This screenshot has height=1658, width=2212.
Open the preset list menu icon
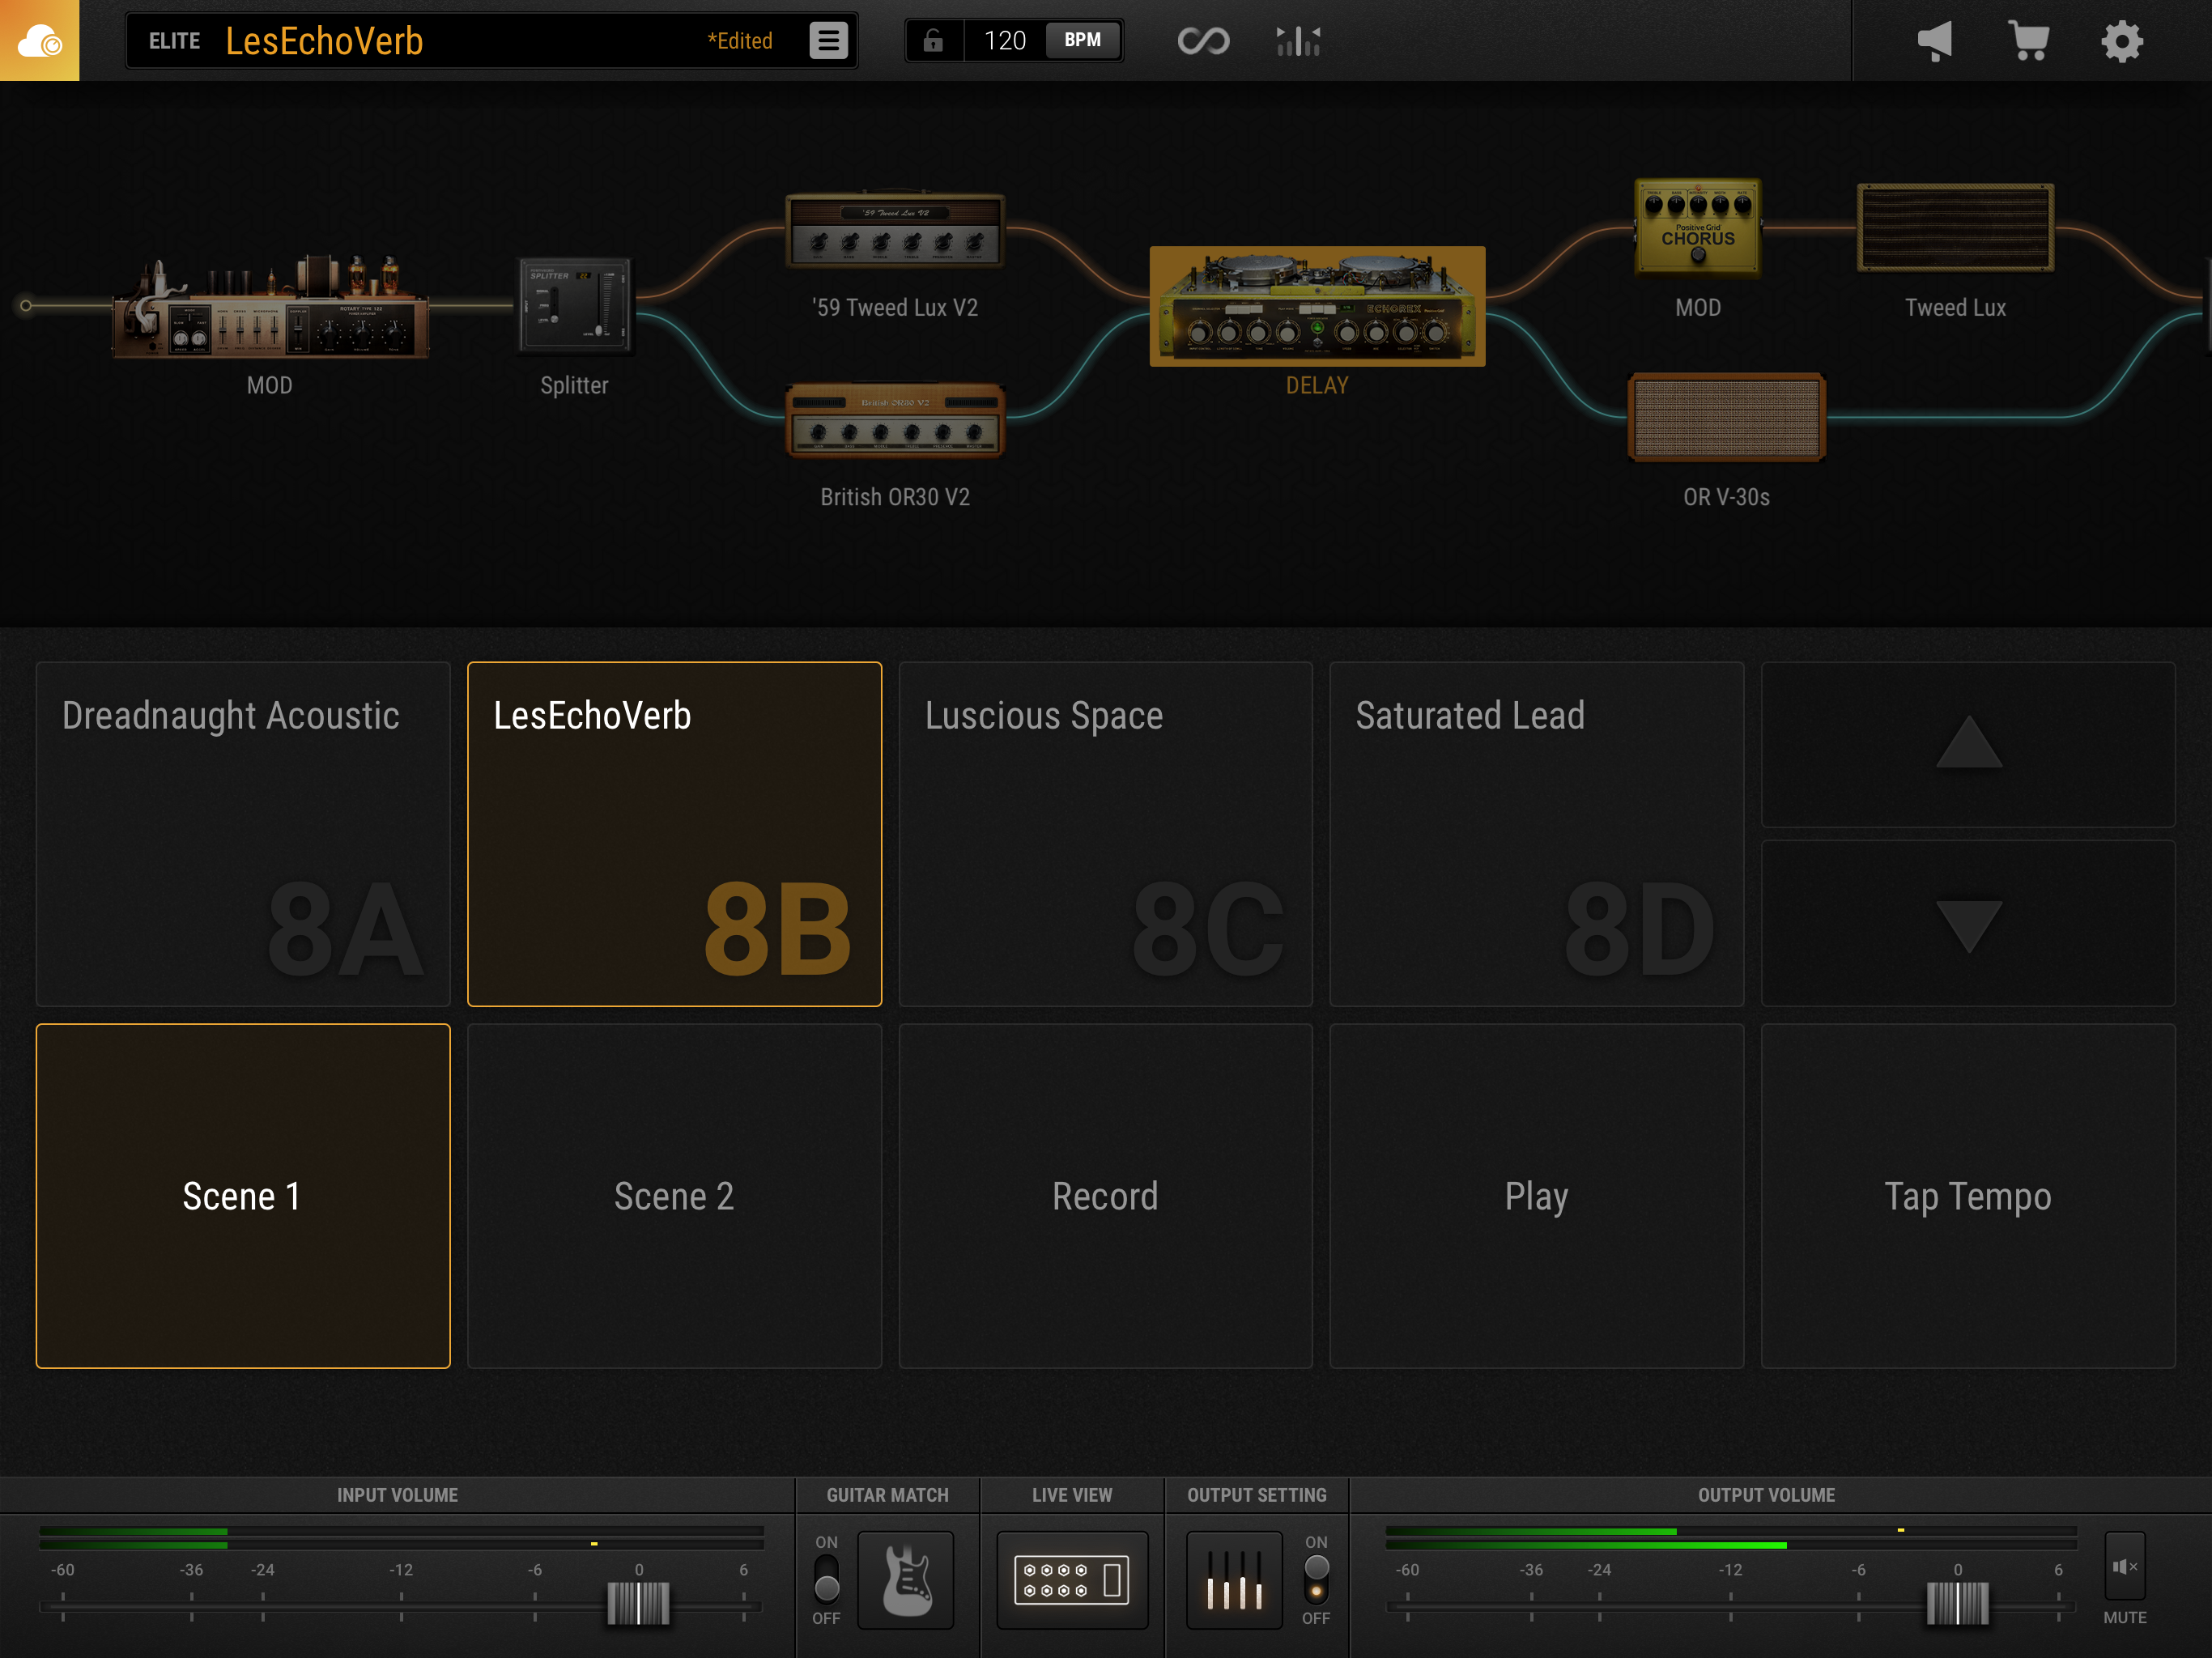828,41
